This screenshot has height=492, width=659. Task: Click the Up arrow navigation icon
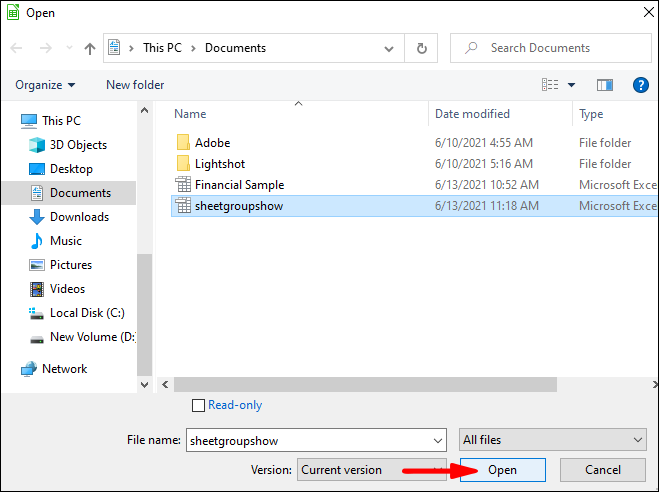pos(90,48)
